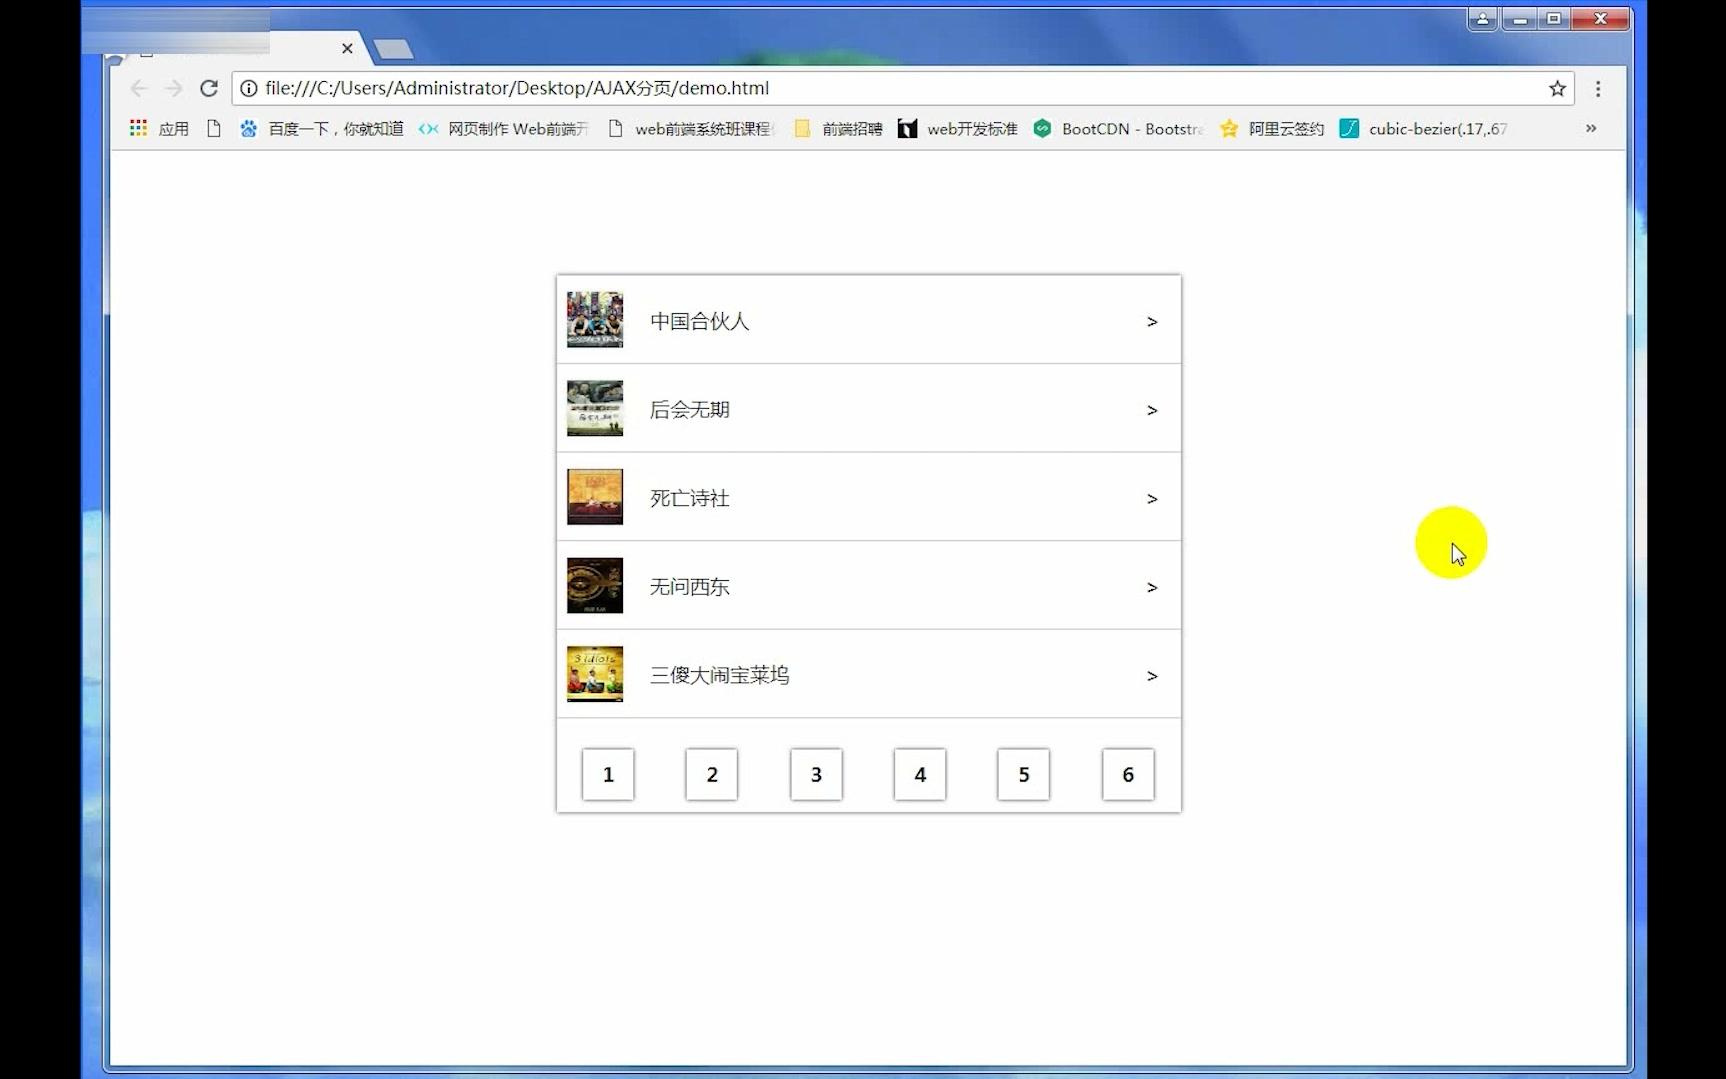Image resolution: width=1726 pixels, height=1079 pixels.
Task: Click the page info icon in address bar
Action: click(248, 88)
